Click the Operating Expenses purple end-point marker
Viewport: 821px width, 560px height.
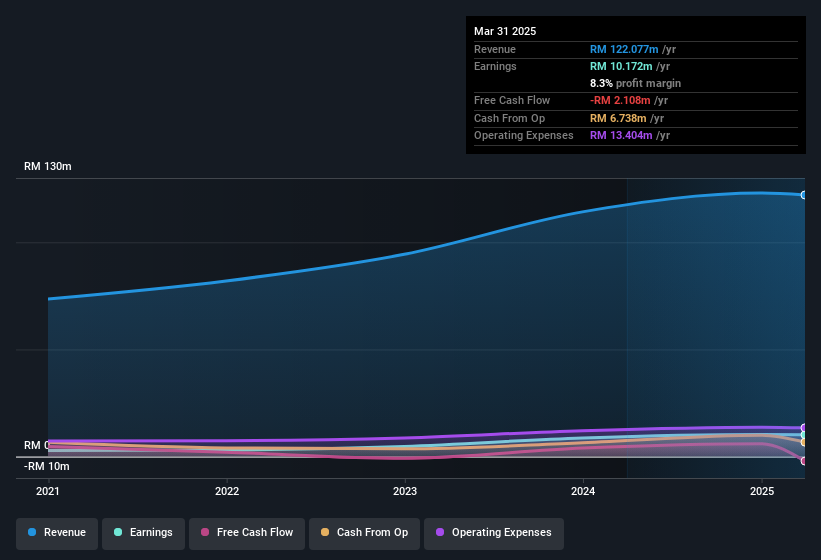pyautogui.click(x=804, y=428)
